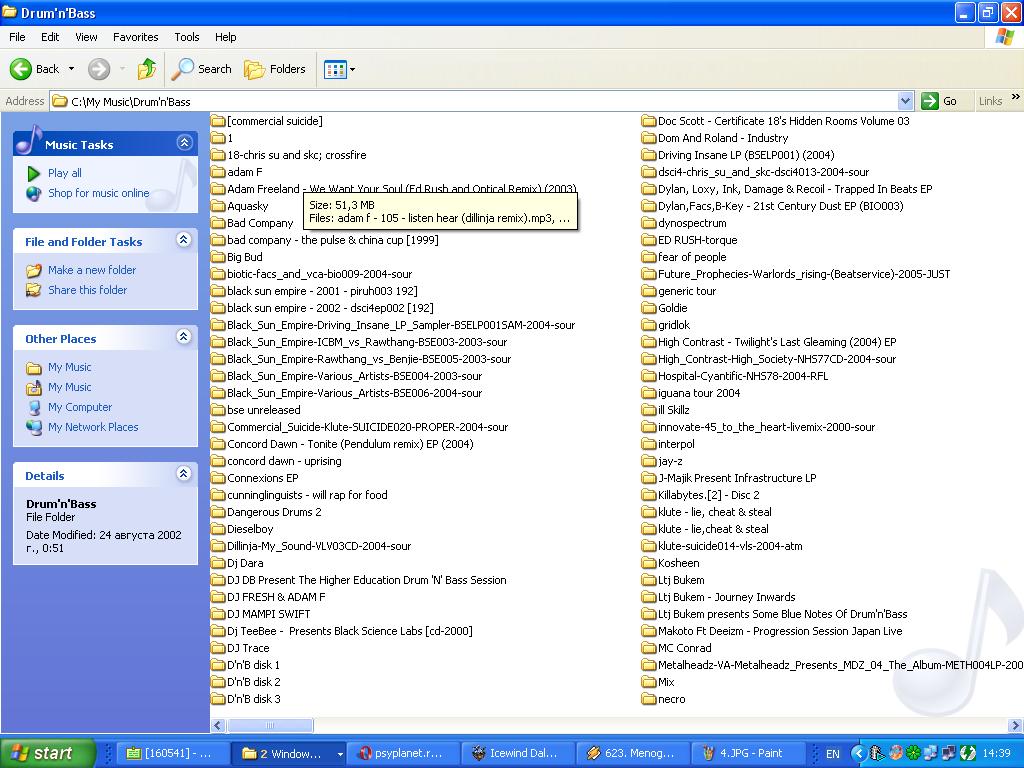Collapse the Music Tasks panel
Screen dimensions: 1024x768
(x=184, y=143)
